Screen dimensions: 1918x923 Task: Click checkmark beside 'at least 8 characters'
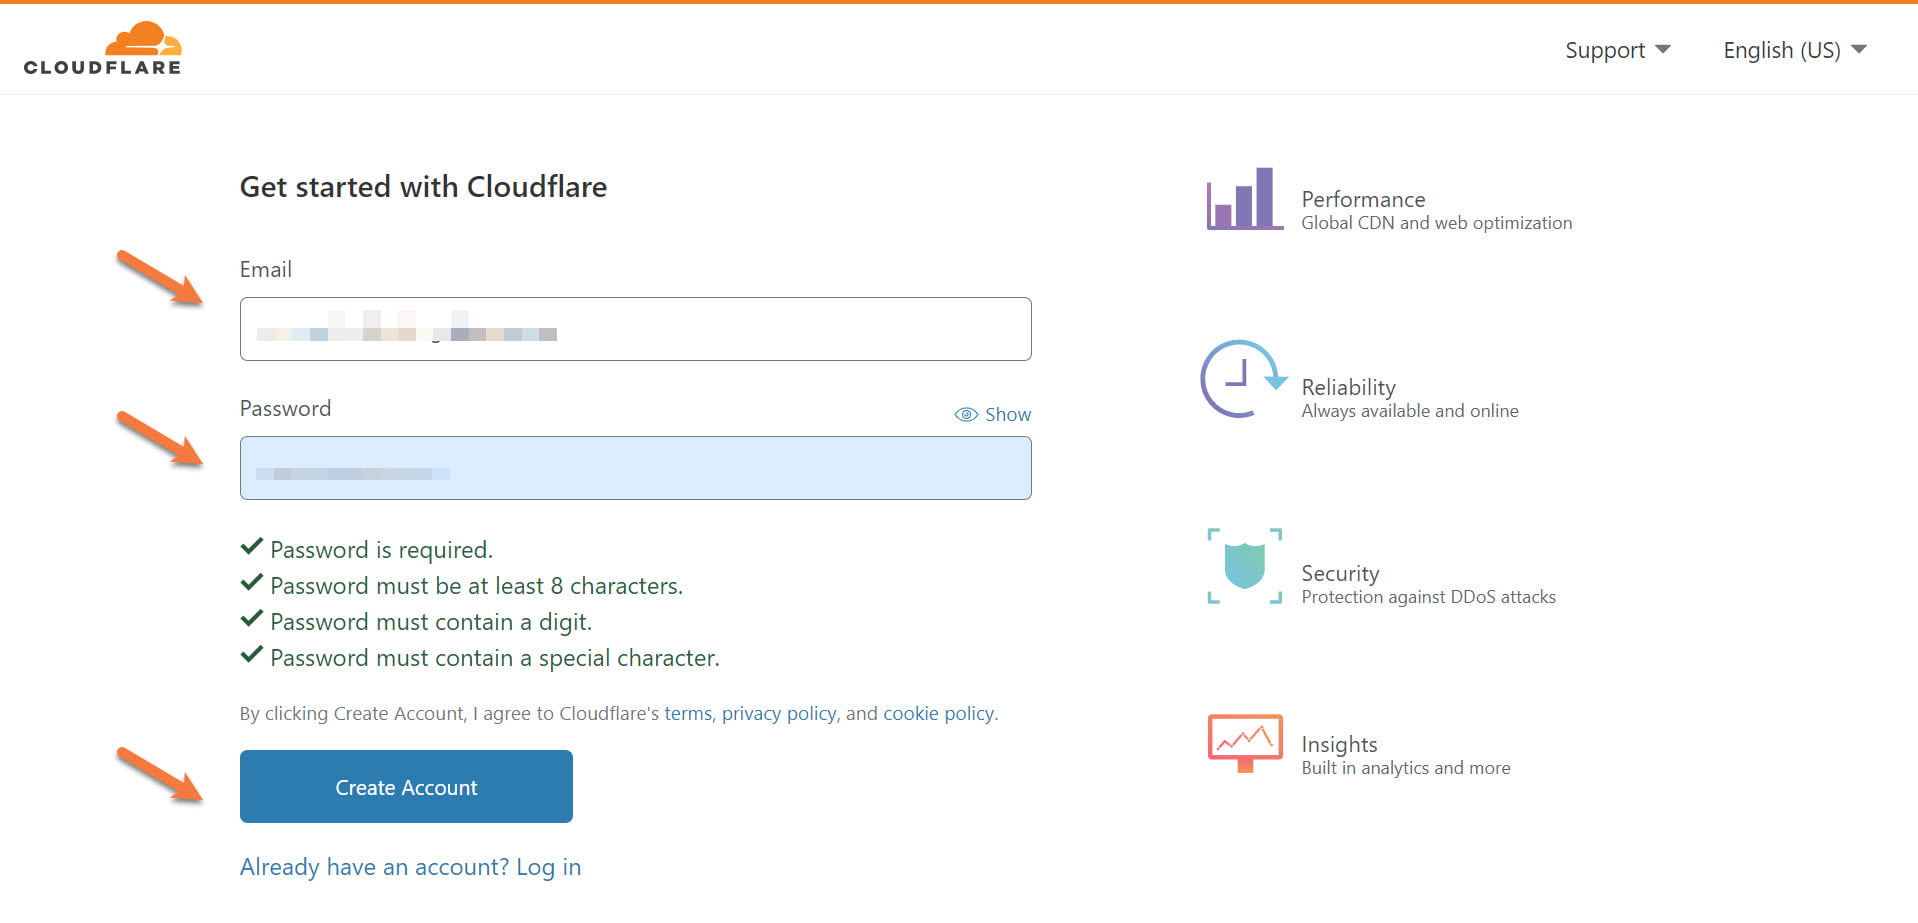252,583
